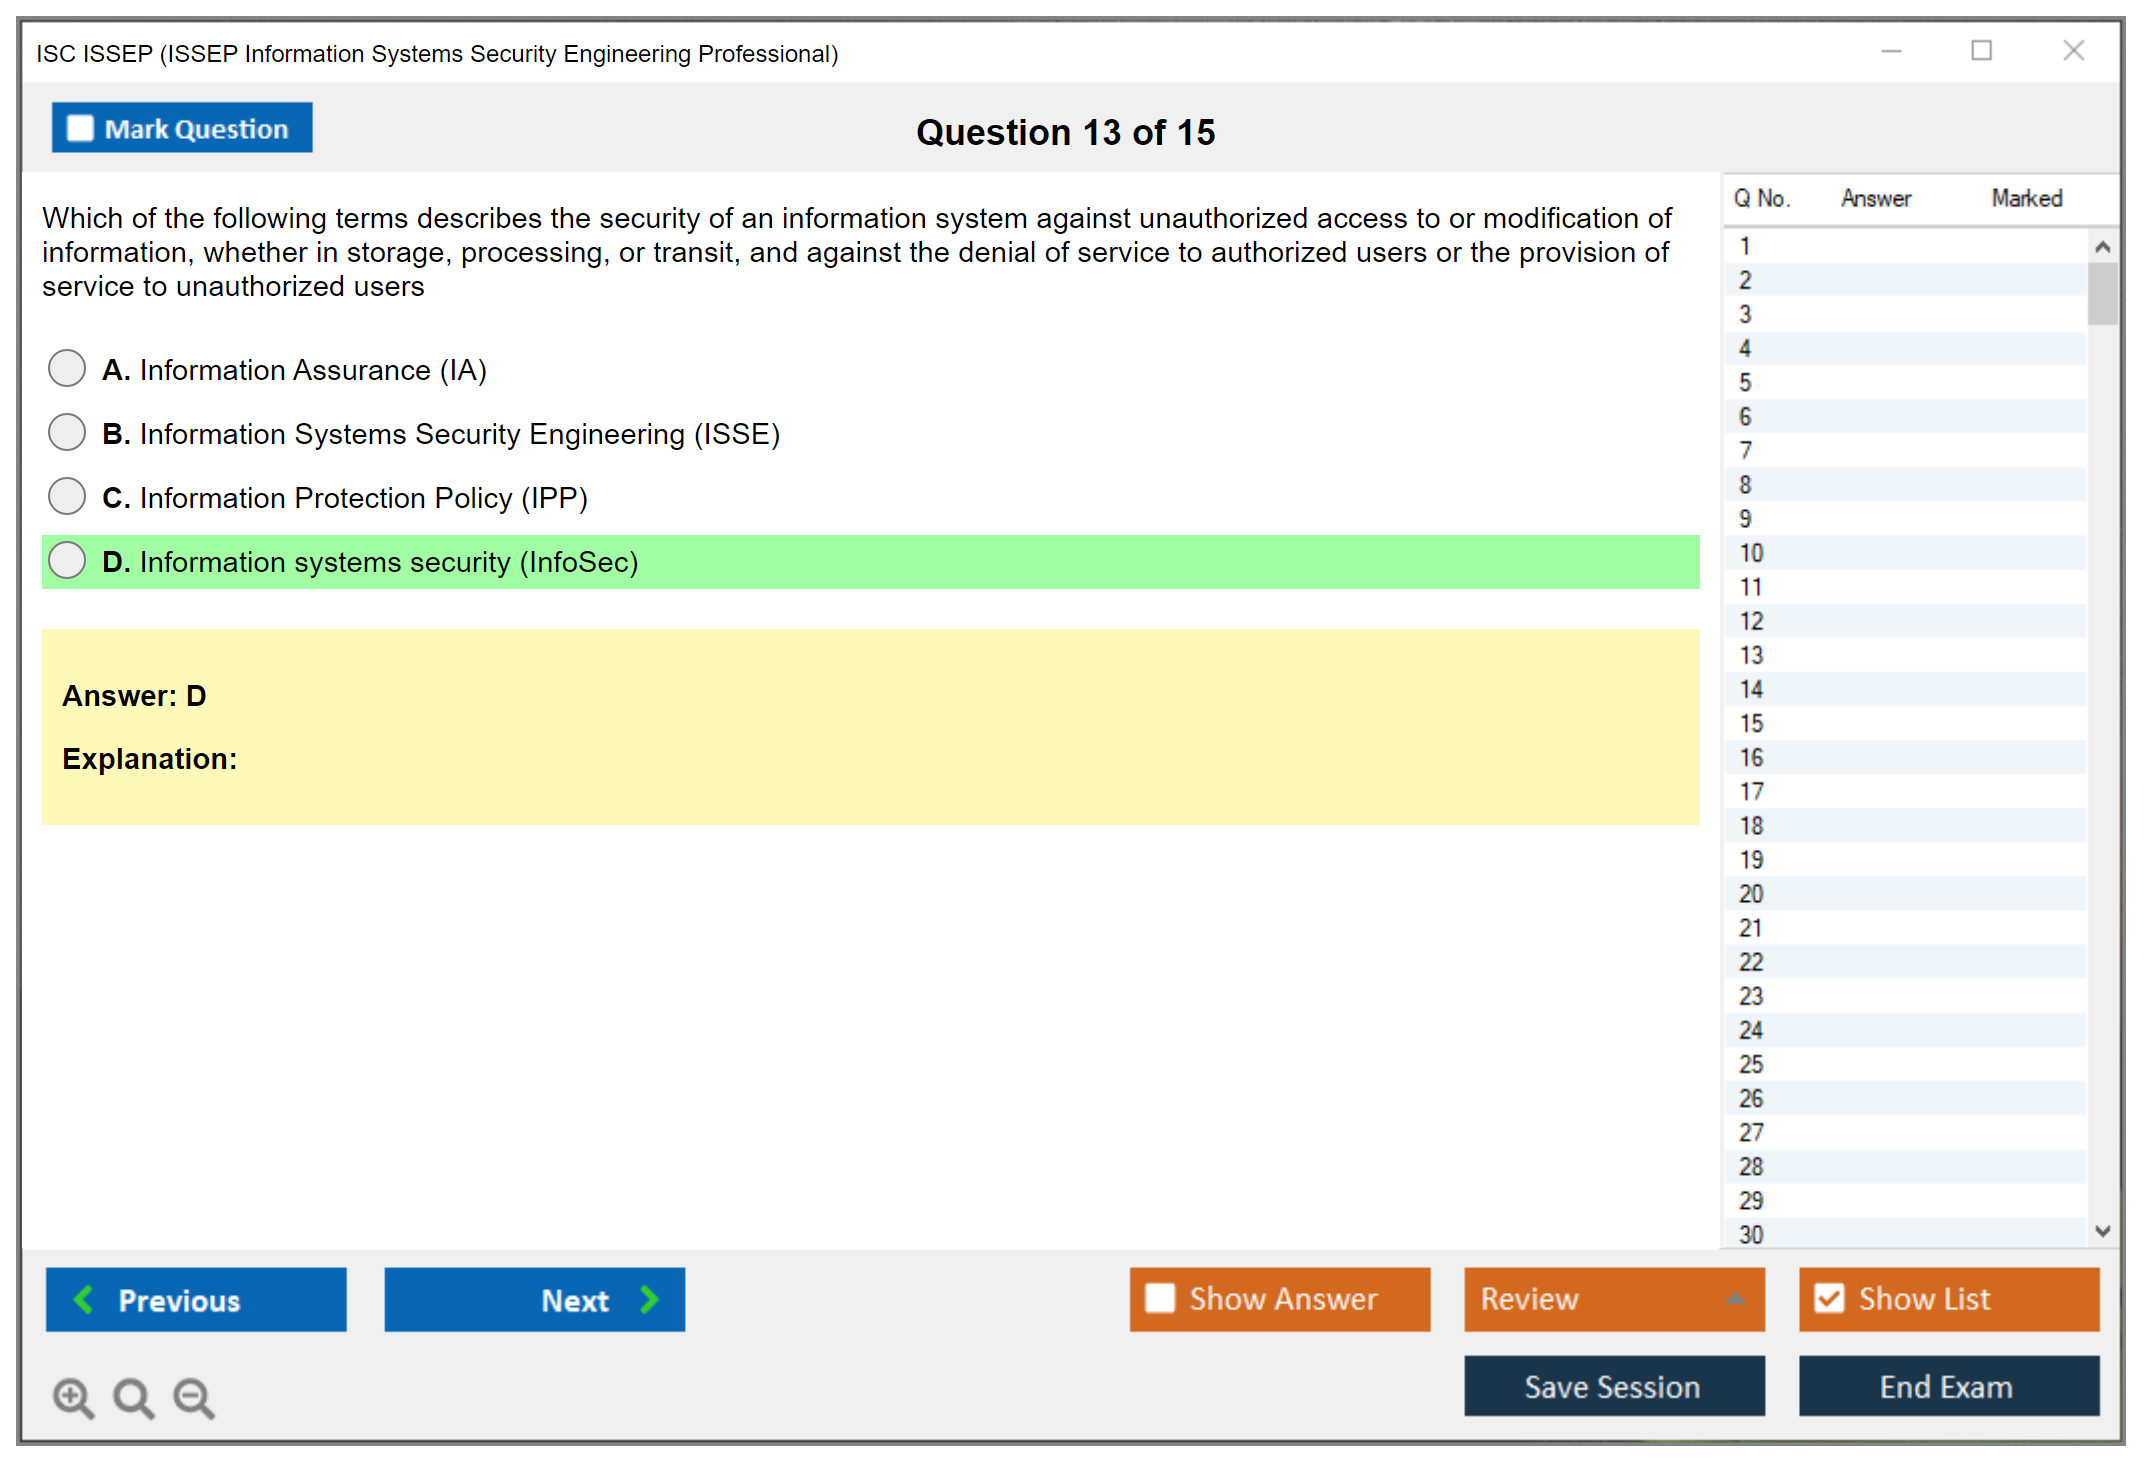
Task: Uncheck the Show List checkbox
Action: 1829,1298
